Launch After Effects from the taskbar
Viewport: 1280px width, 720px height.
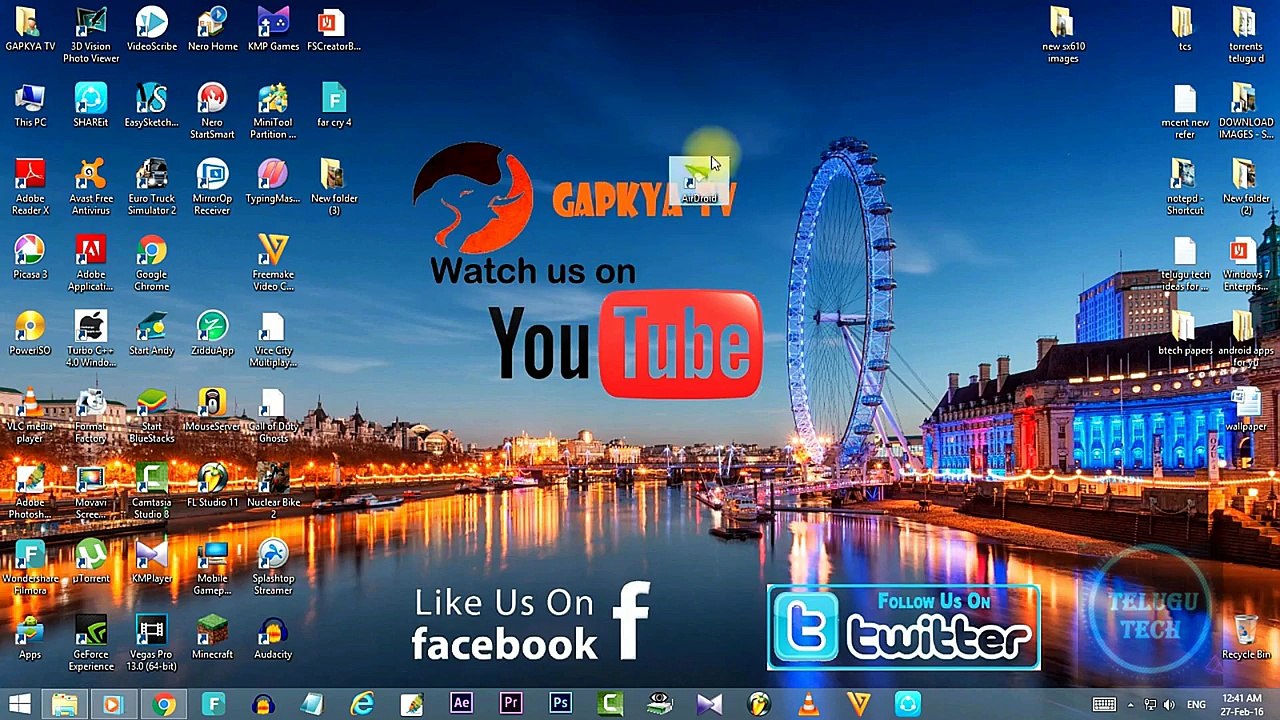coord(461,704)
